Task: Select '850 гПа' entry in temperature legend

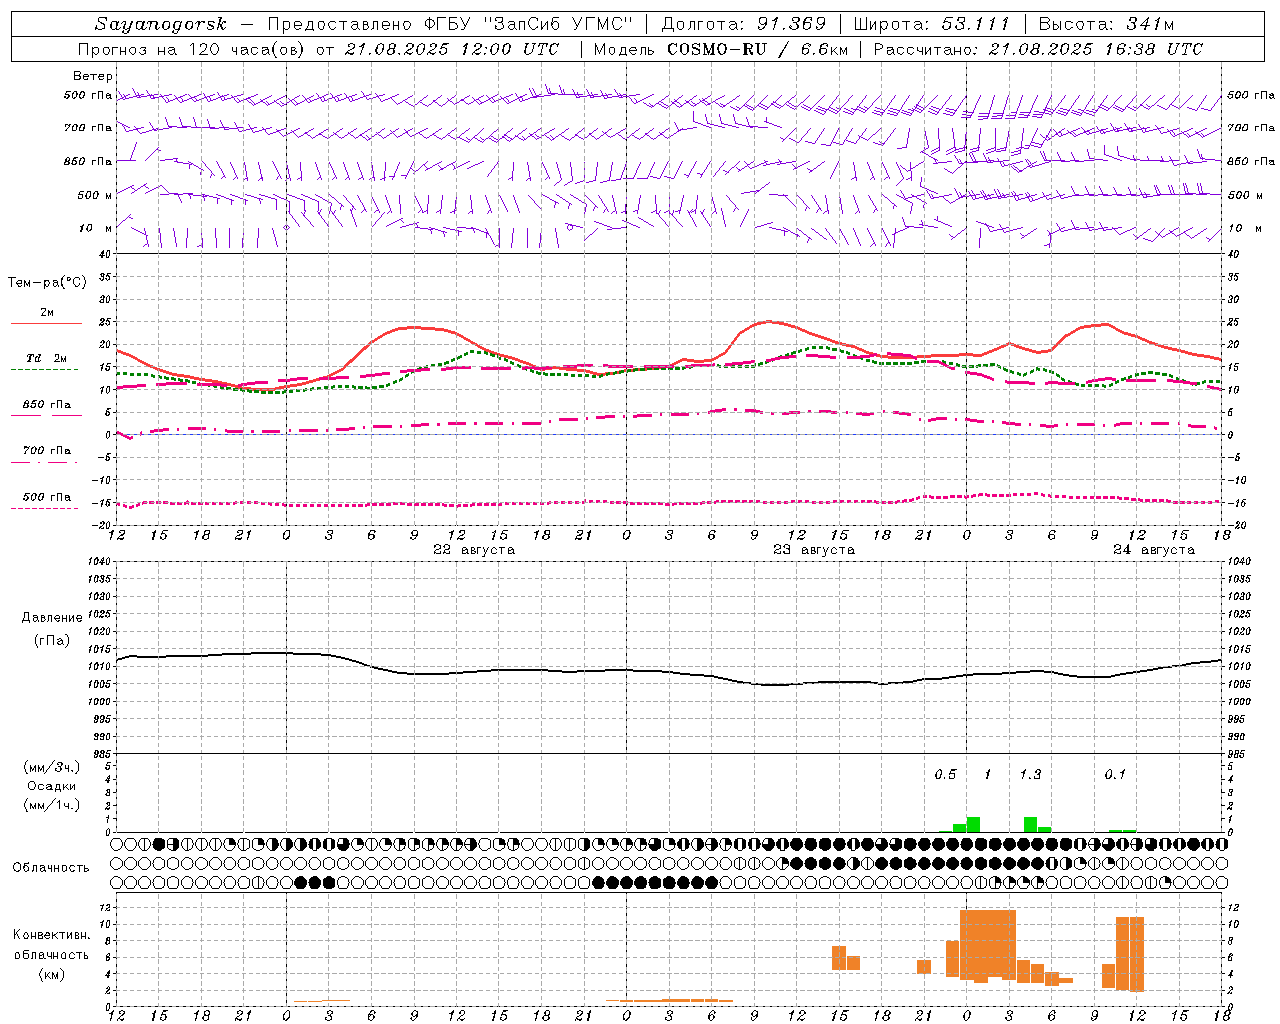Action: [x=47, y=405]
